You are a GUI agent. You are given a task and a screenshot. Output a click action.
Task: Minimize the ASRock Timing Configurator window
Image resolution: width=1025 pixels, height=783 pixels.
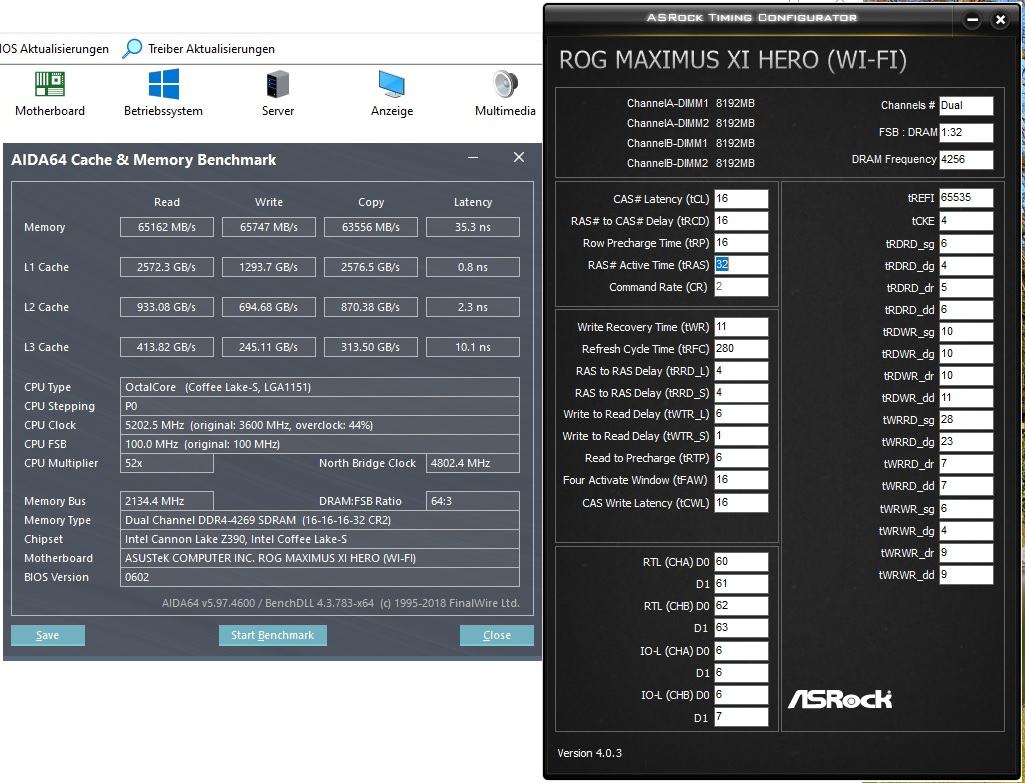coord(973,20)
